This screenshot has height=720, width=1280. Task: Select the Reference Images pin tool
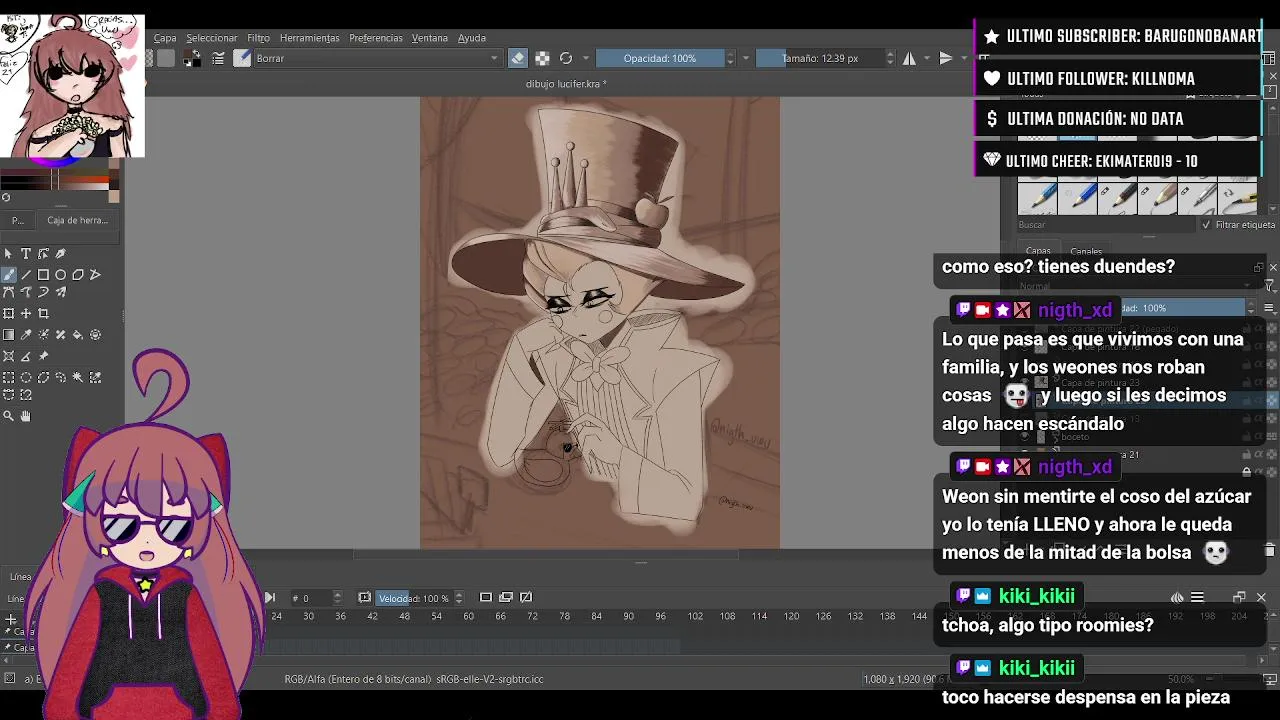[x=43, y=356]
